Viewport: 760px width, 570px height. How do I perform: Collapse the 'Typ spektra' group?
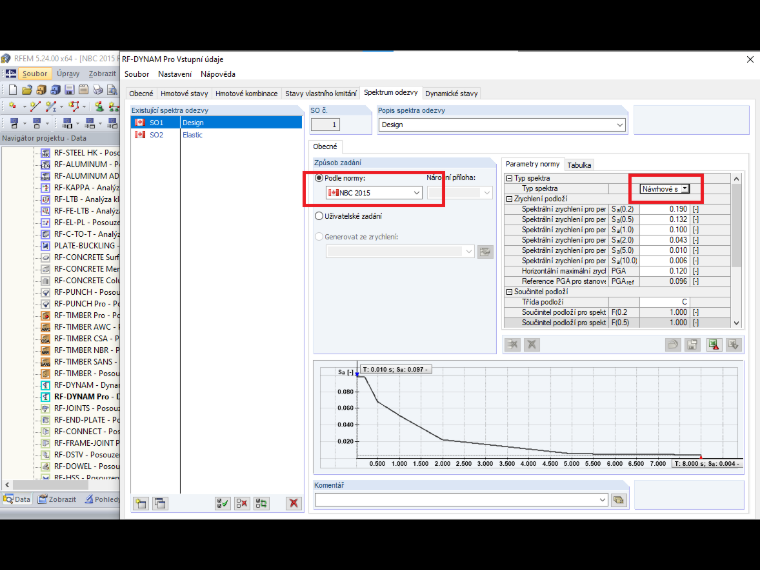coord(509,178)
